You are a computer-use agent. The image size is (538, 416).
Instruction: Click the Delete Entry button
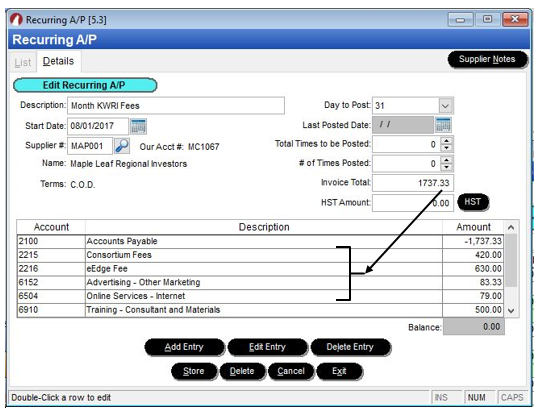350,347
